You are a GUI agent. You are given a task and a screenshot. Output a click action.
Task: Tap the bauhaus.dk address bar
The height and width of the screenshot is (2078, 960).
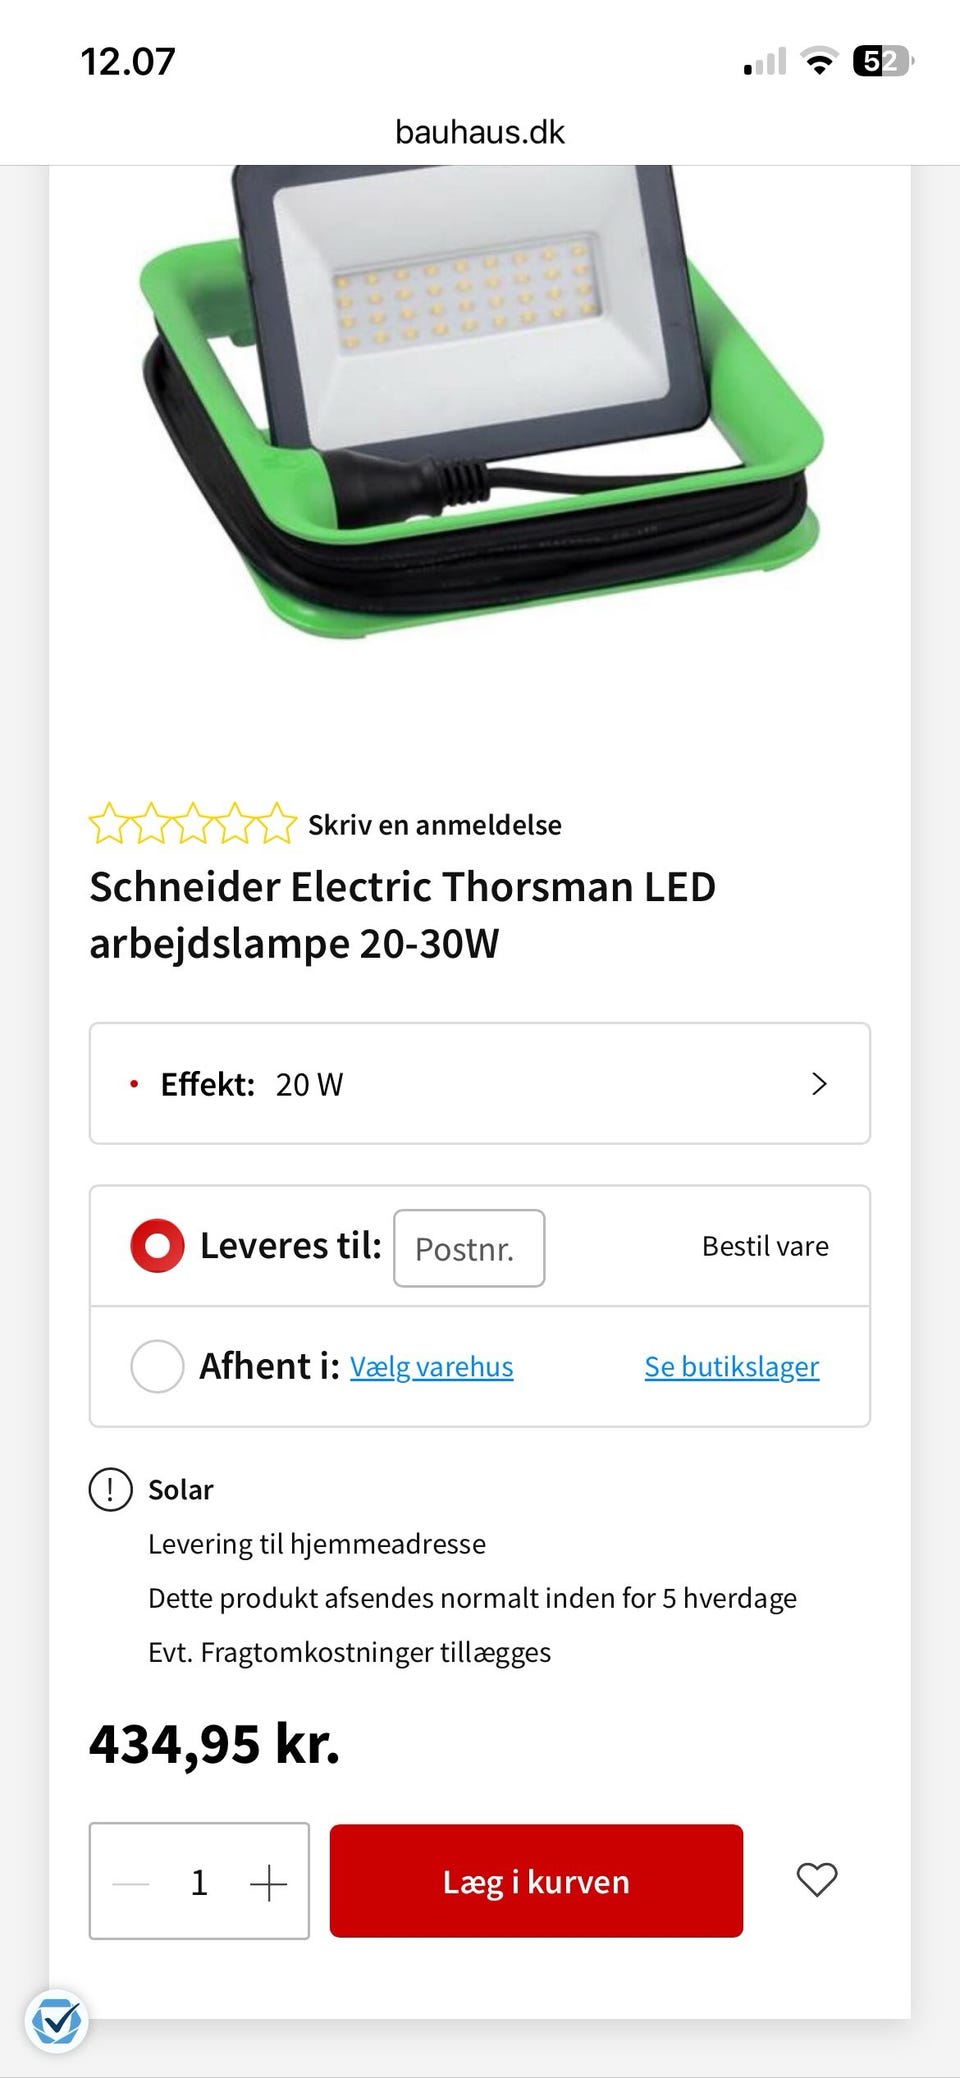(x=480, y=132)
